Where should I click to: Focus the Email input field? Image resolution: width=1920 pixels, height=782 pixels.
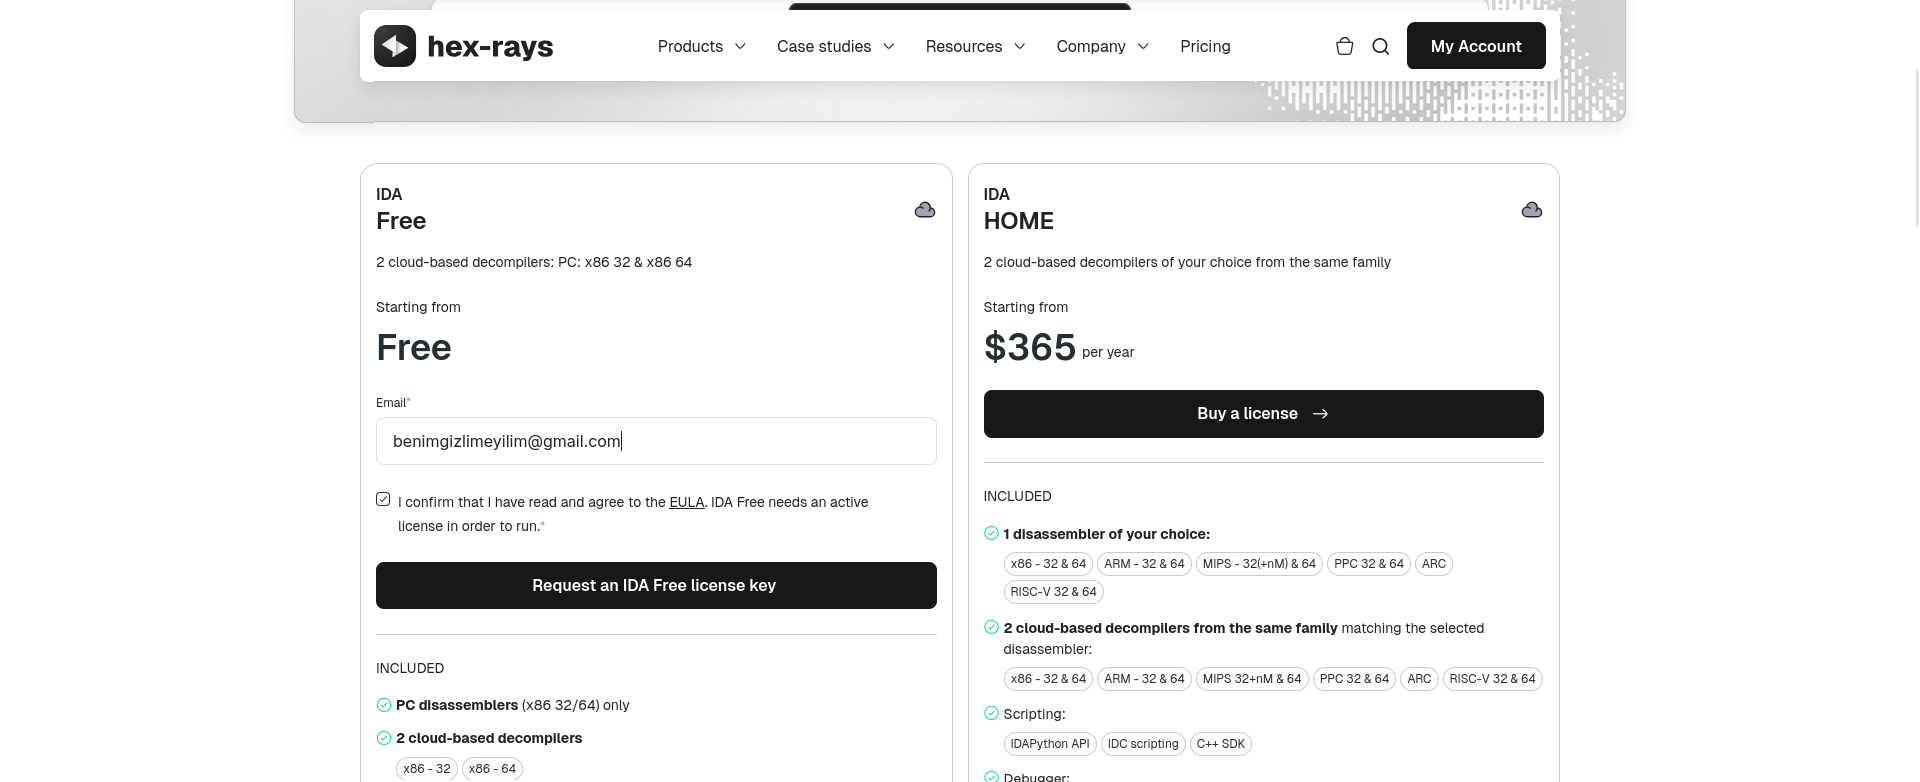[x=656, y=441]
